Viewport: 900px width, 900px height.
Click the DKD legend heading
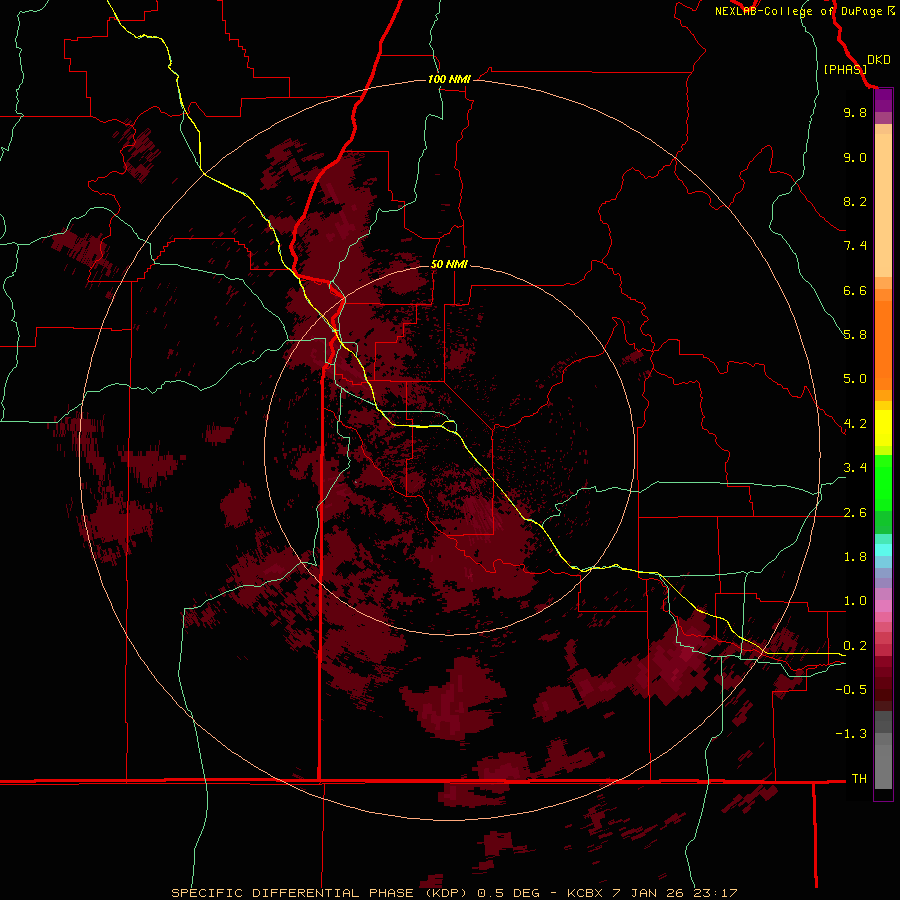coord(879,60)
